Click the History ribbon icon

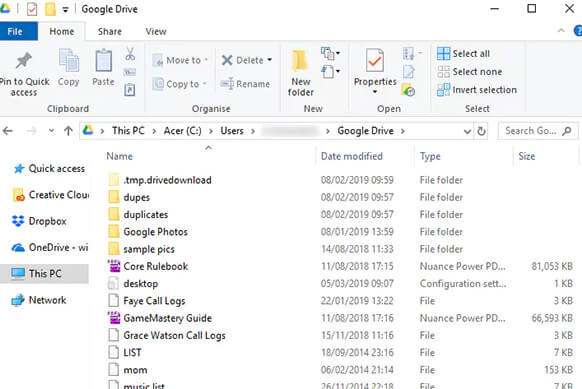tap(408, 90)
